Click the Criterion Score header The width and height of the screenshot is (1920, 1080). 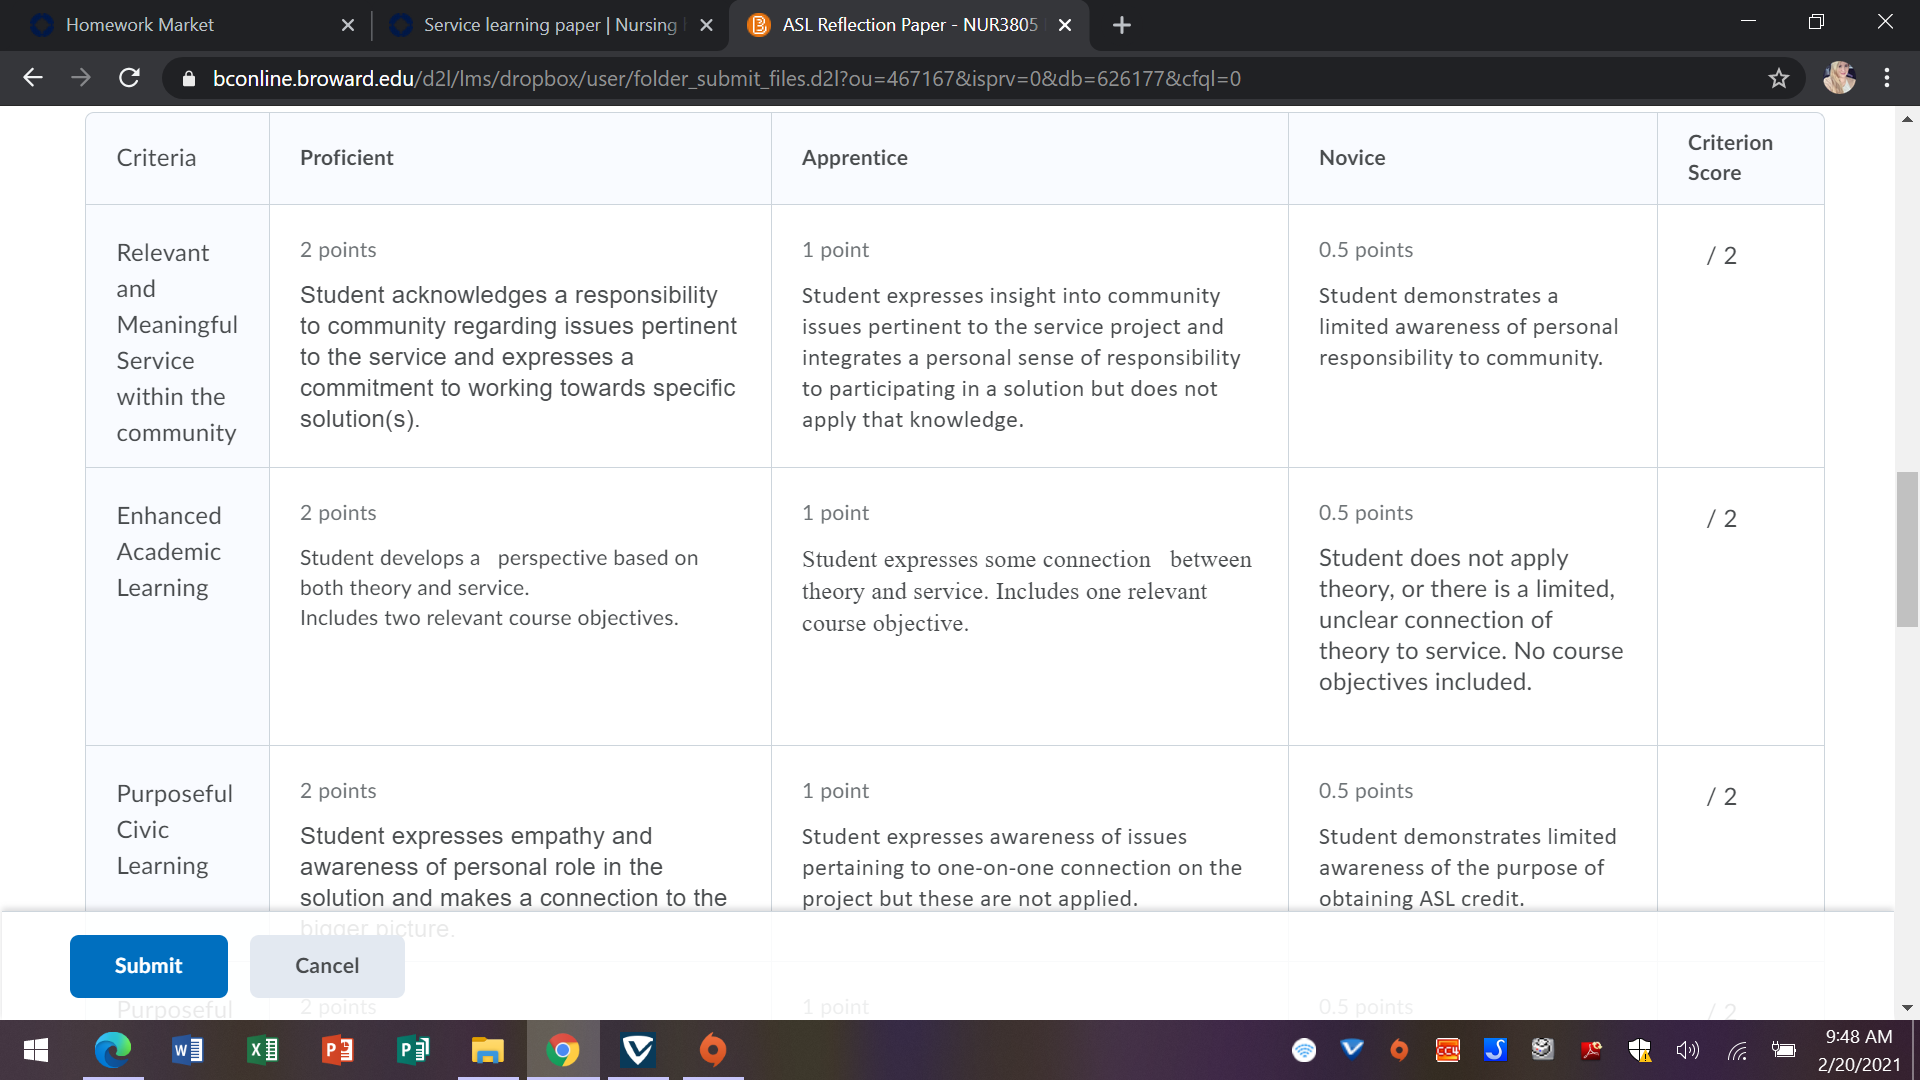tap(1730, 157)
